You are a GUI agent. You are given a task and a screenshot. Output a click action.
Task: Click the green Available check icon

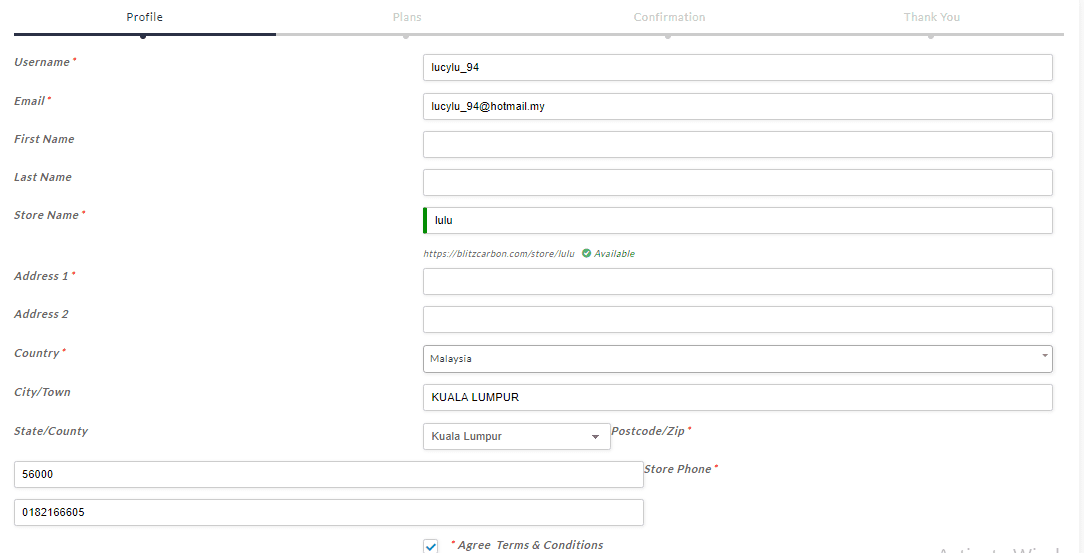tap(586, 254)
